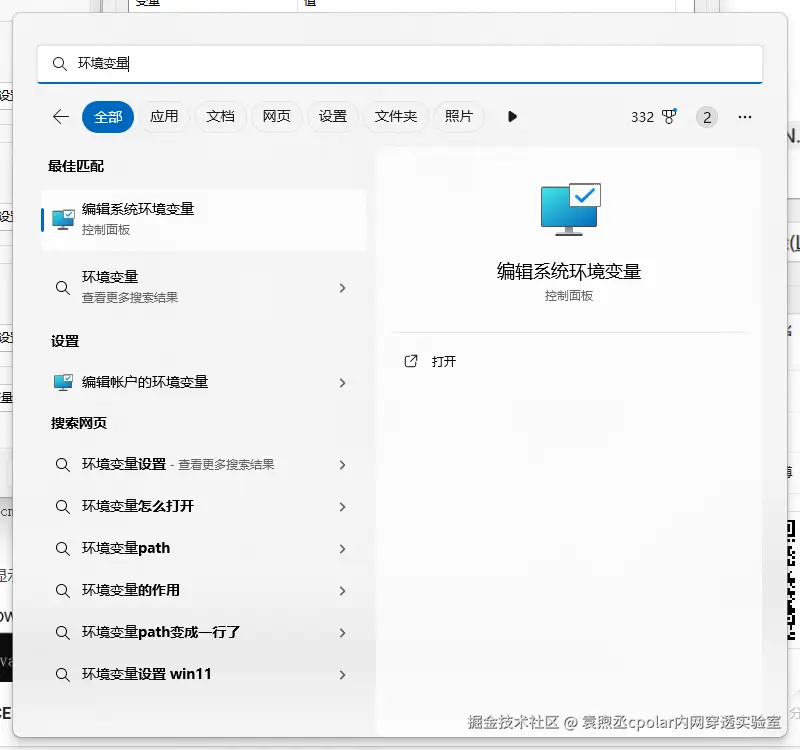Switch to the 文件夹 filter tab
800x750 pixels.
point(395,117)
